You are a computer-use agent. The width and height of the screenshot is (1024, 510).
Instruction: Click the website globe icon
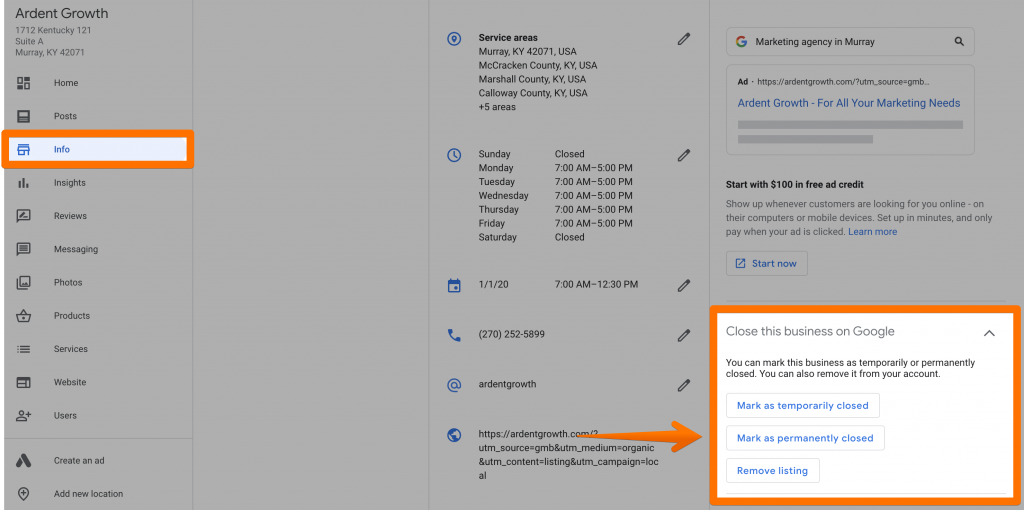[454, 435]
